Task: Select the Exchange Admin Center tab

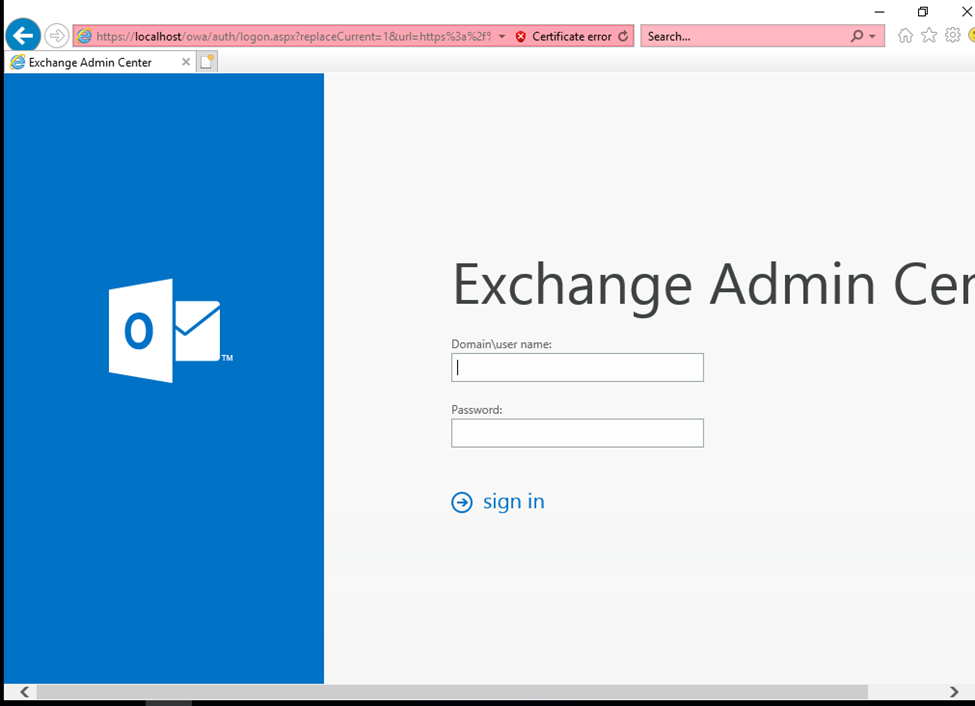Action: pyautogui.click(x=90, y=62)
